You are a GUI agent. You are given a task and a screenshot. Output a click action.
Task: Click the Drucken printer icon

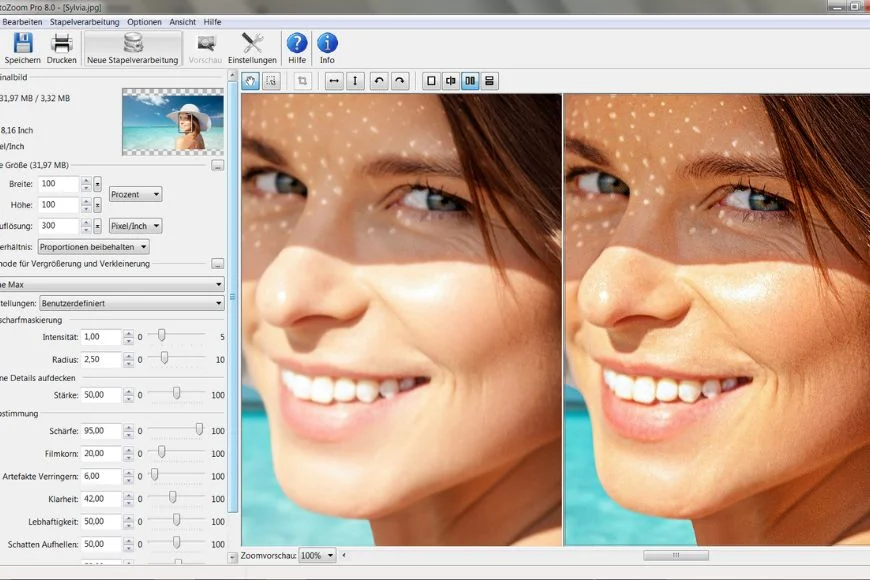pos(62,43)
